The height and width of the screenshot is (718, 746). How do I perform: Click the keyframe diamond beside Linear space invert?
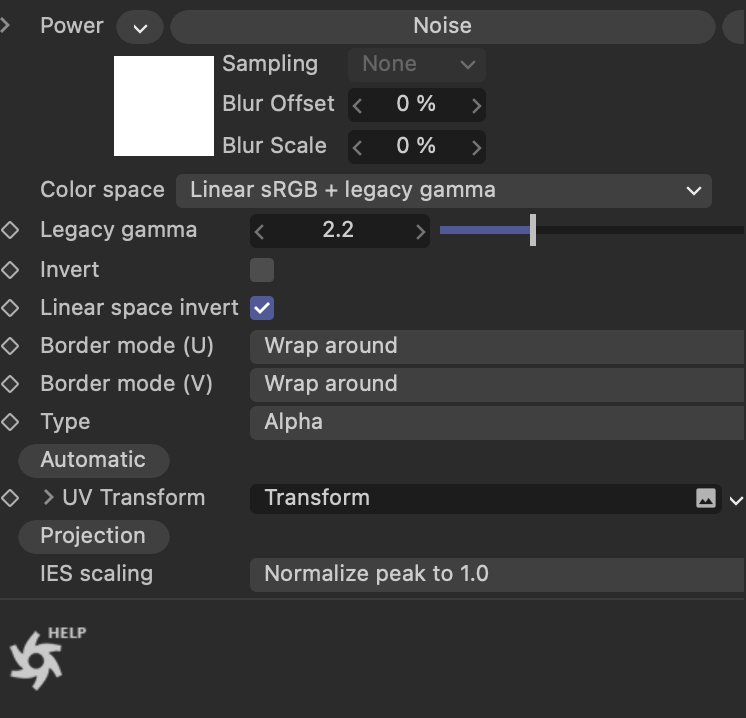pos(10,308)
